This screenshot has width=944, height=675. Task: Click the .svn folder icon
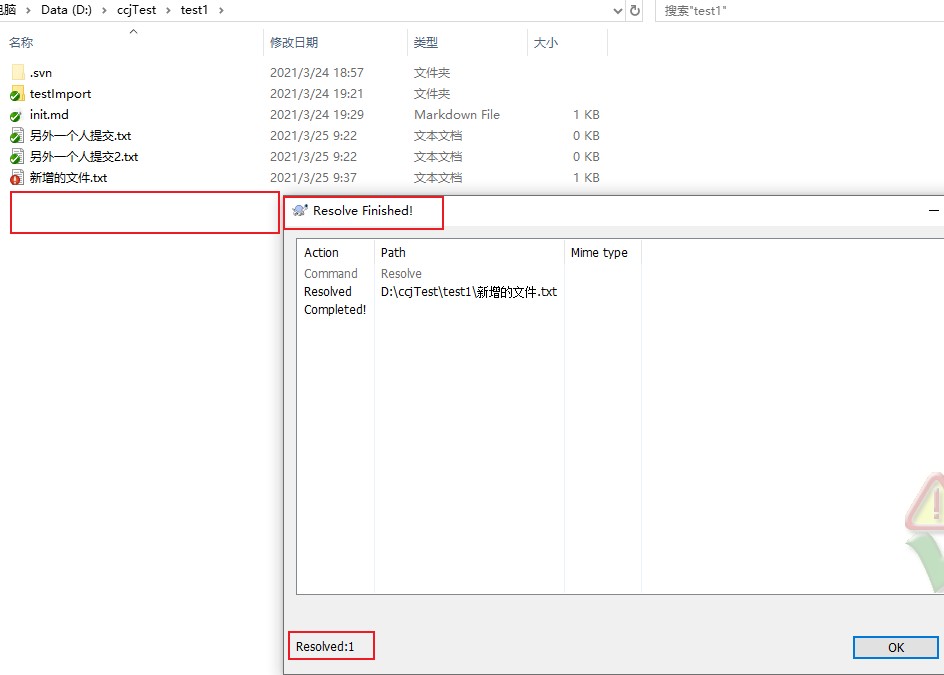click(x=17, y=73)
